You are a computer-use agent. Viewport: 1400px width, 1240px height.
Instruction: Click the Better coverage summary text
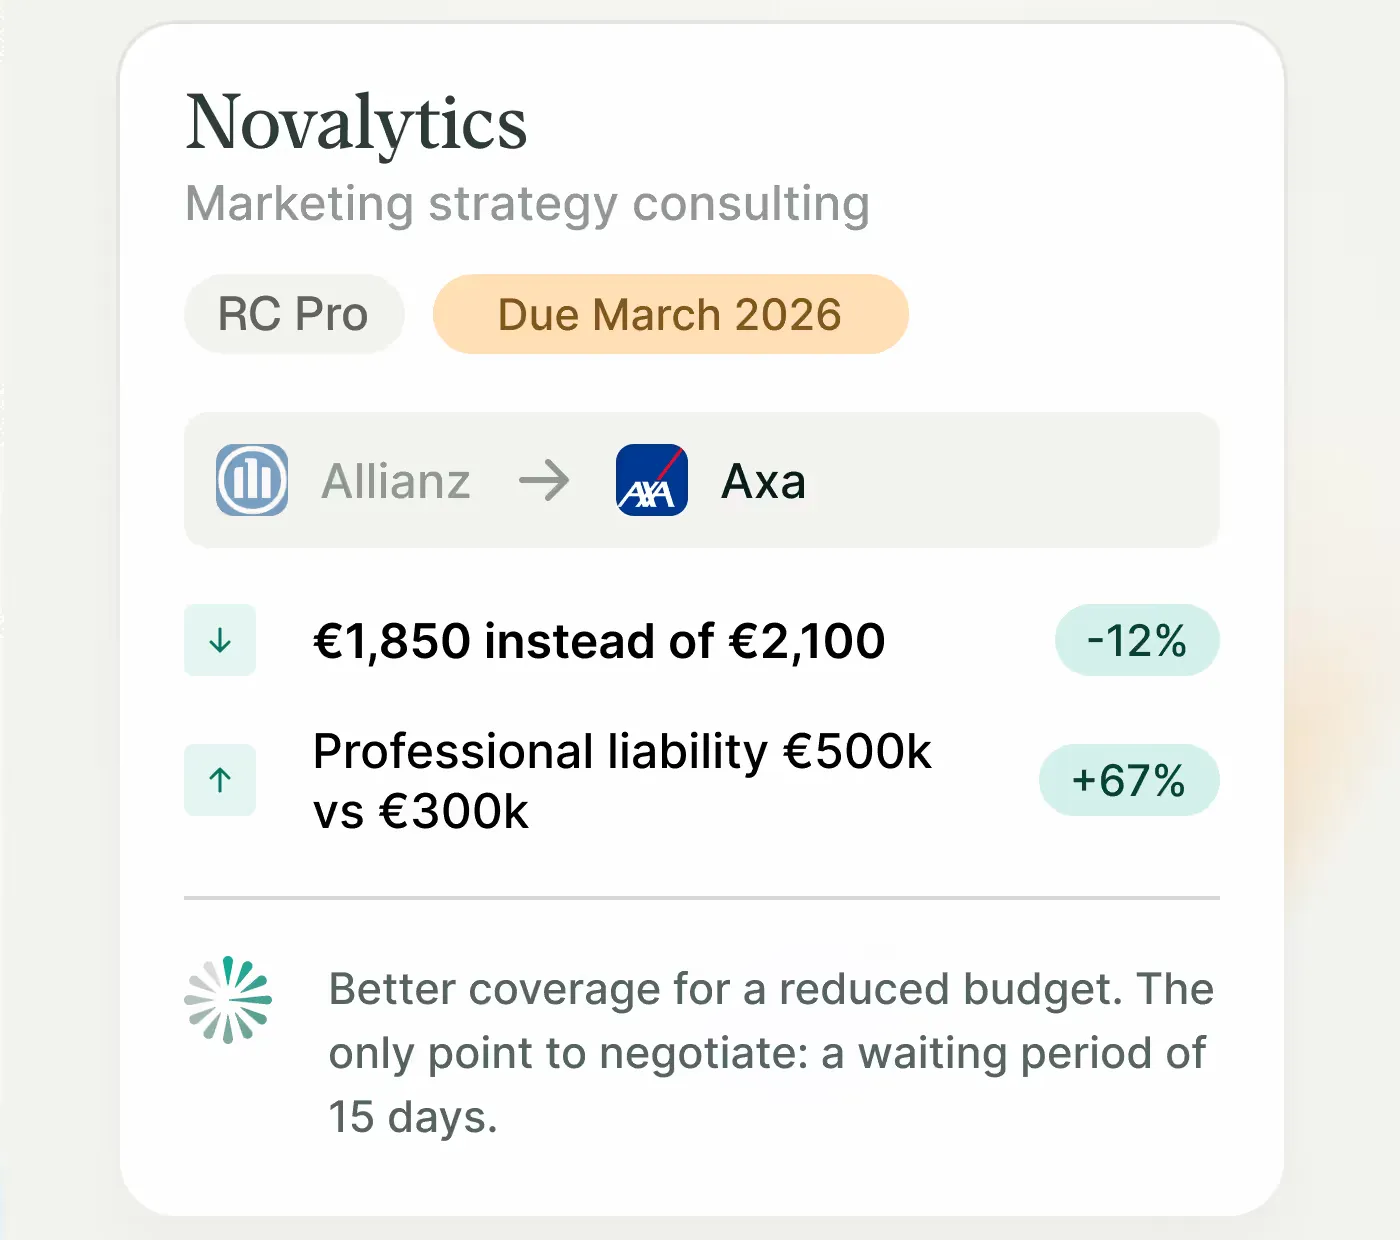click(x=771, y=1053)
